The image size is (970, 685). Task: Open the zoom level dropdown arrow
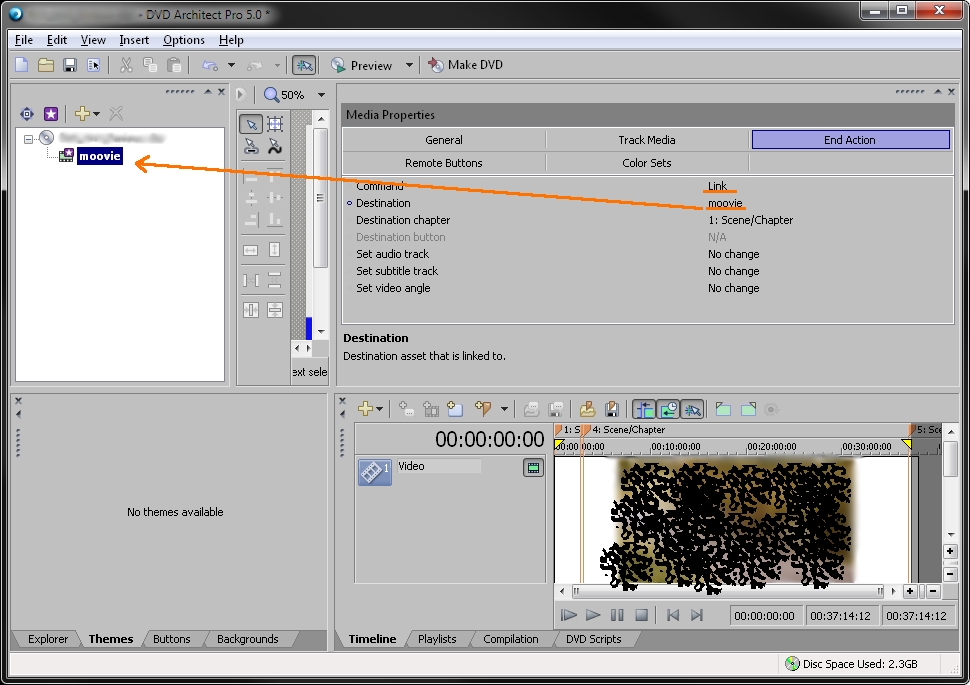[321, 95]
